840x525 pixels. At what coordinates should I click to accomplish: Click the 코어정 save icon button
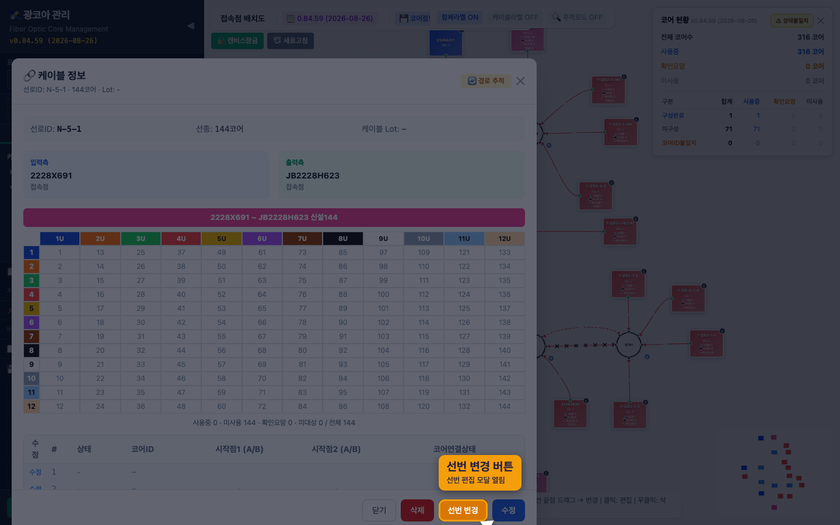[414, 18]
